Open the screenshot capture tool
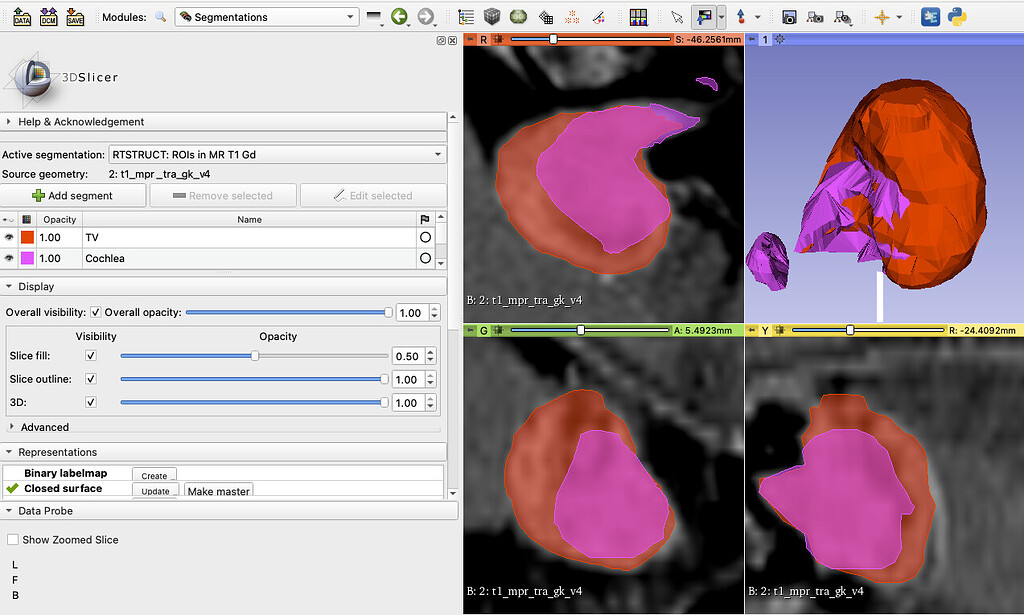1024x615 pixels. click(789, 16)
